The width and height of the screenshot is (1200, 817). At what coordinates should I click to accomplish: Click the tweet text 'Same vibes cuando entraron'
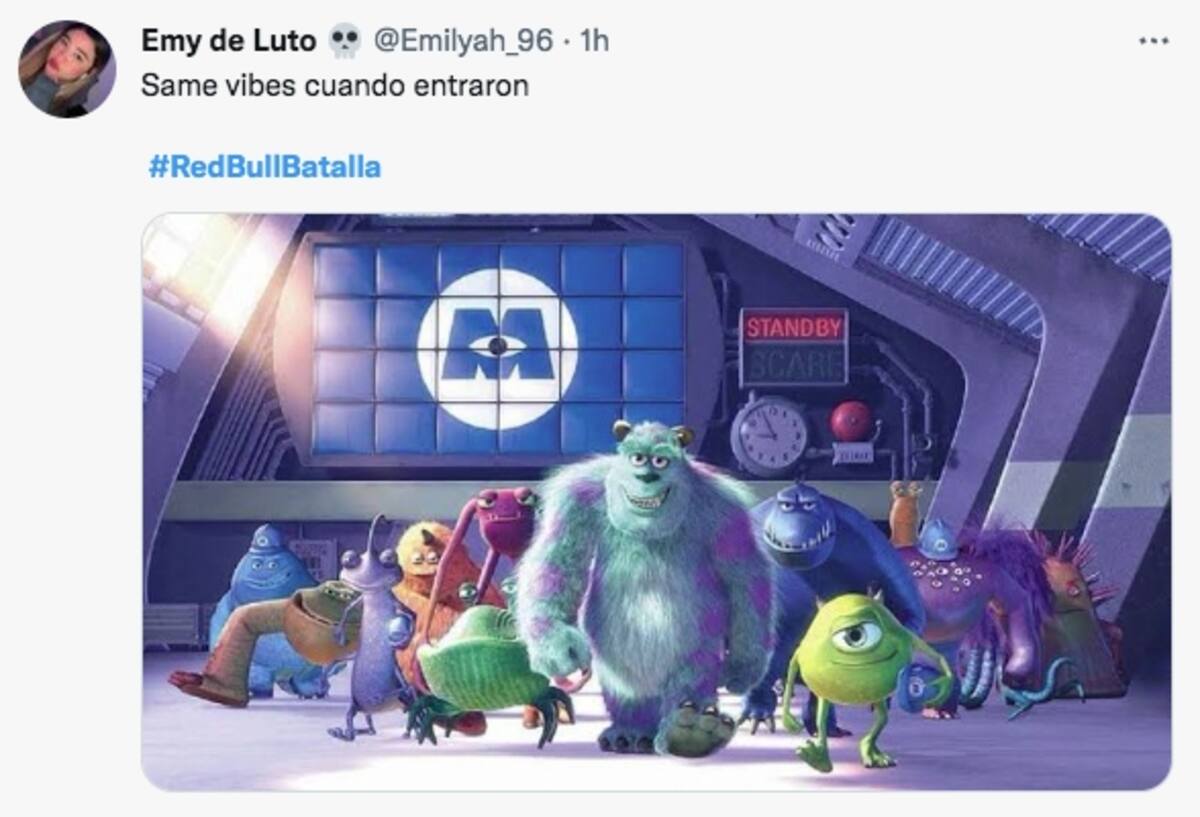coord(334,85)
